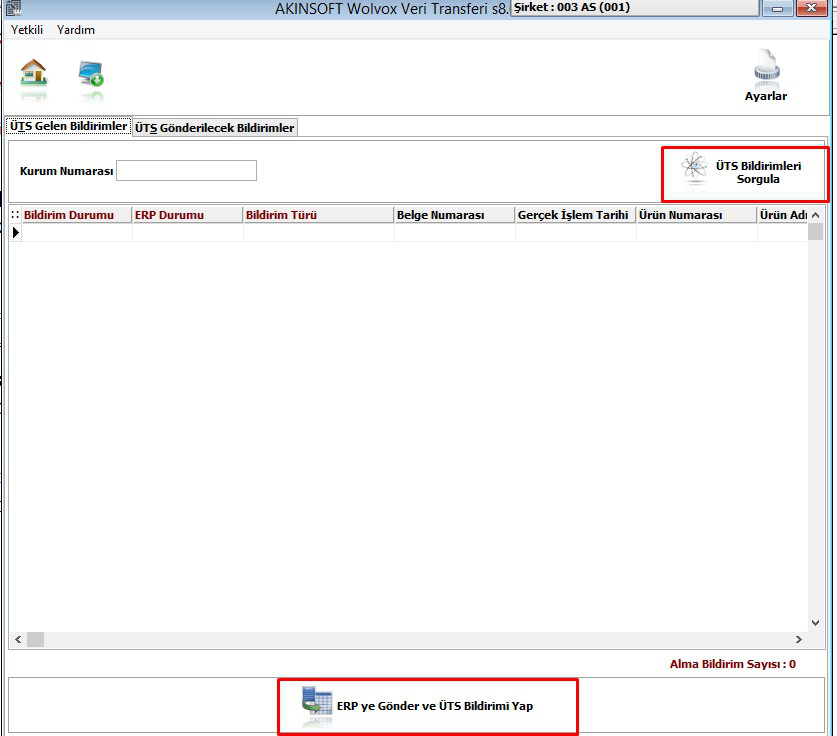This screenshot has height=736, width=837.
Task: Click the grid column chooser dots
Action: coord(15,215)
